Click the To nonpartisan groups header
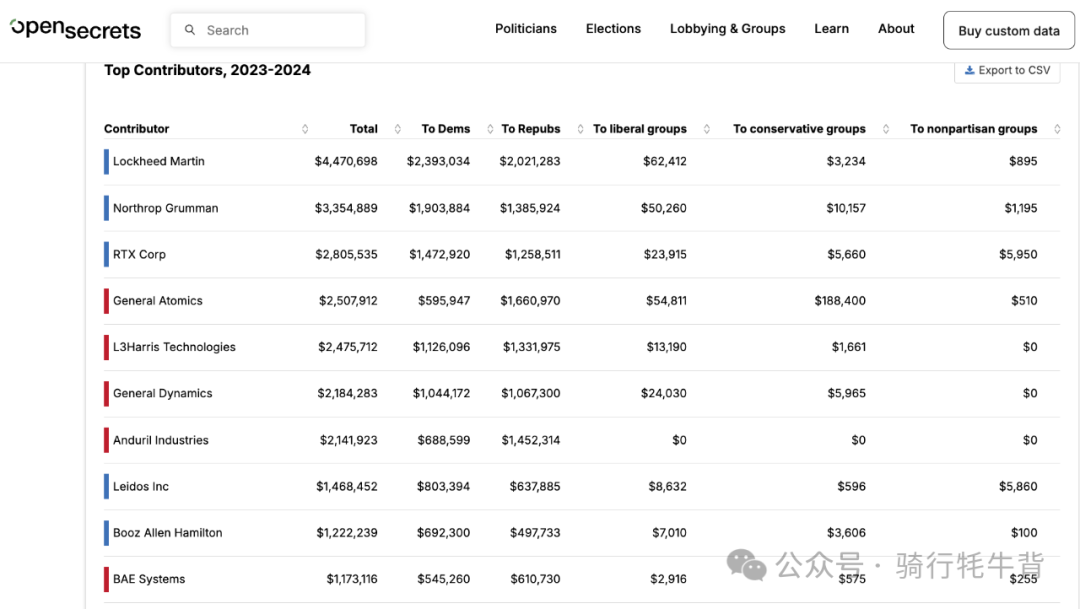This screenshot has height=609, width=1080. pos(973,129)
